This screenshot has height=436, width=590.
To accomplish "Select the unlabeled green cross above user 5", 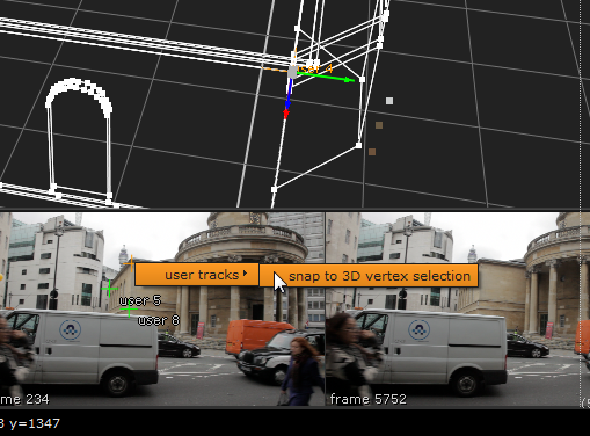I will [x=109, y=289].
